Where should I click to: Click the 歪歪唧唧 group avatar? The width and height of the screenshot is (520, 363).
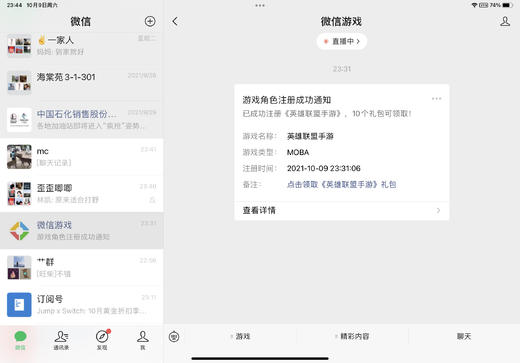click(x=19, y=194)
